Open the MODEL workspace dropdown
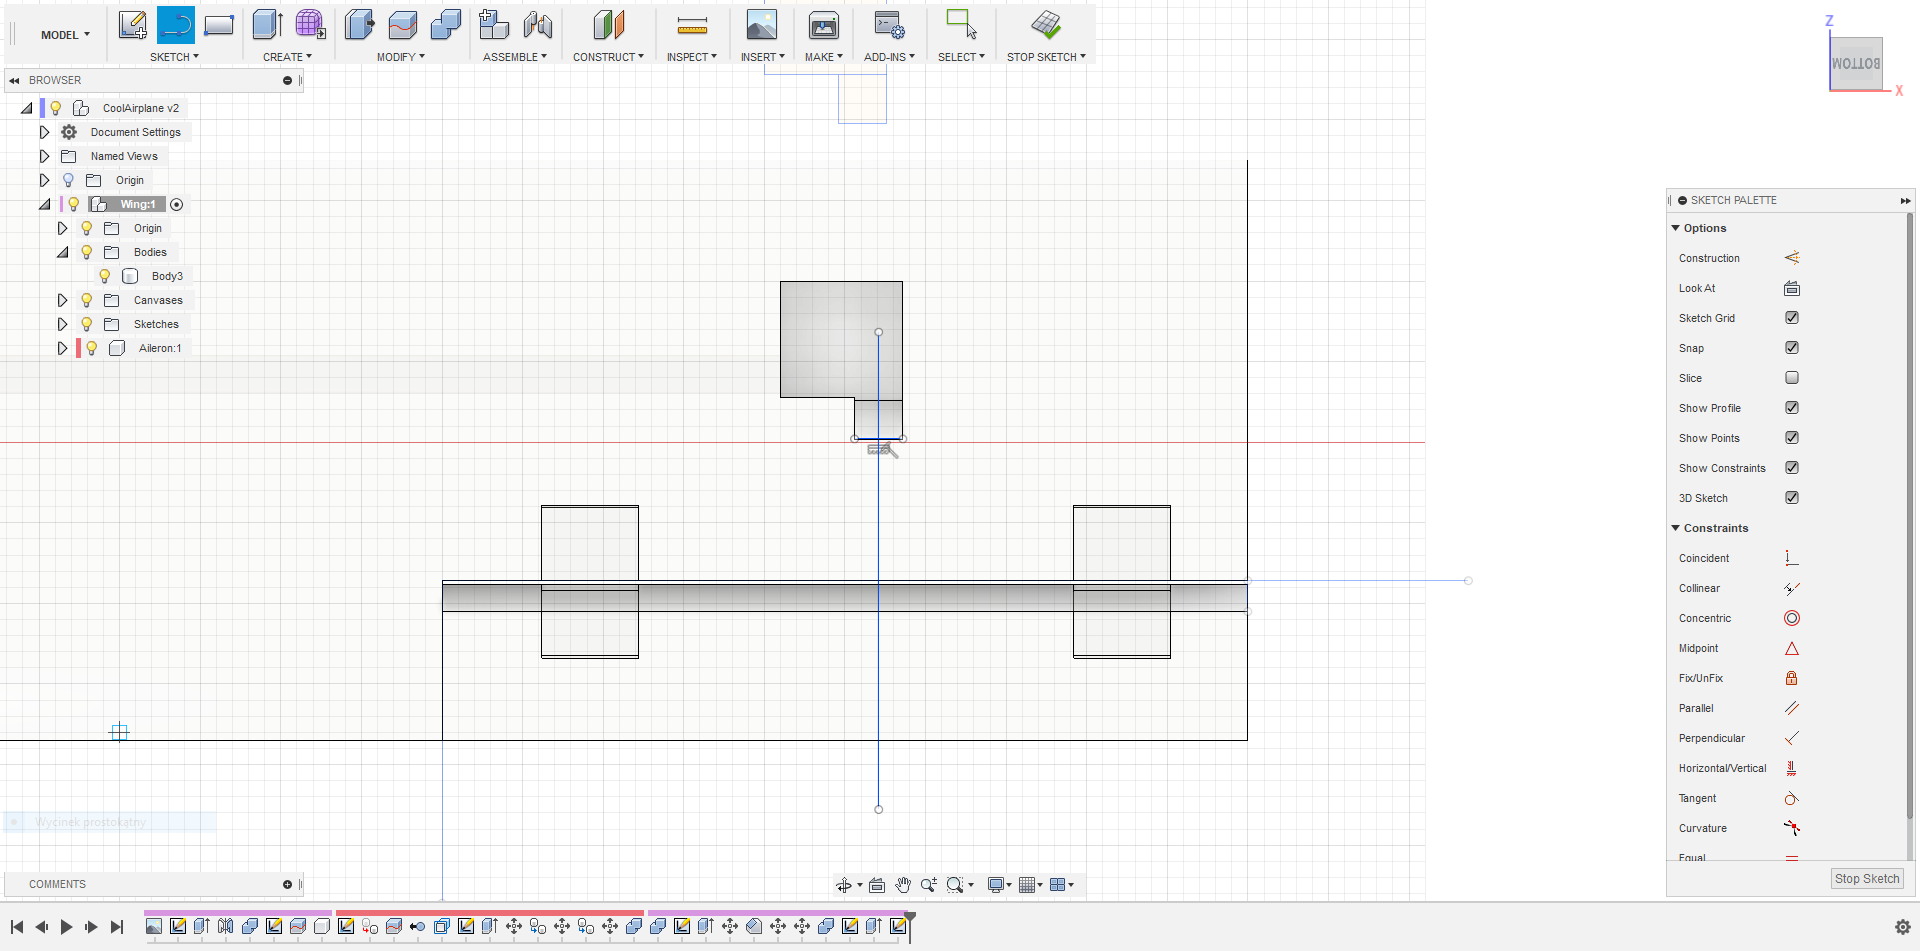 coord(65,35)
